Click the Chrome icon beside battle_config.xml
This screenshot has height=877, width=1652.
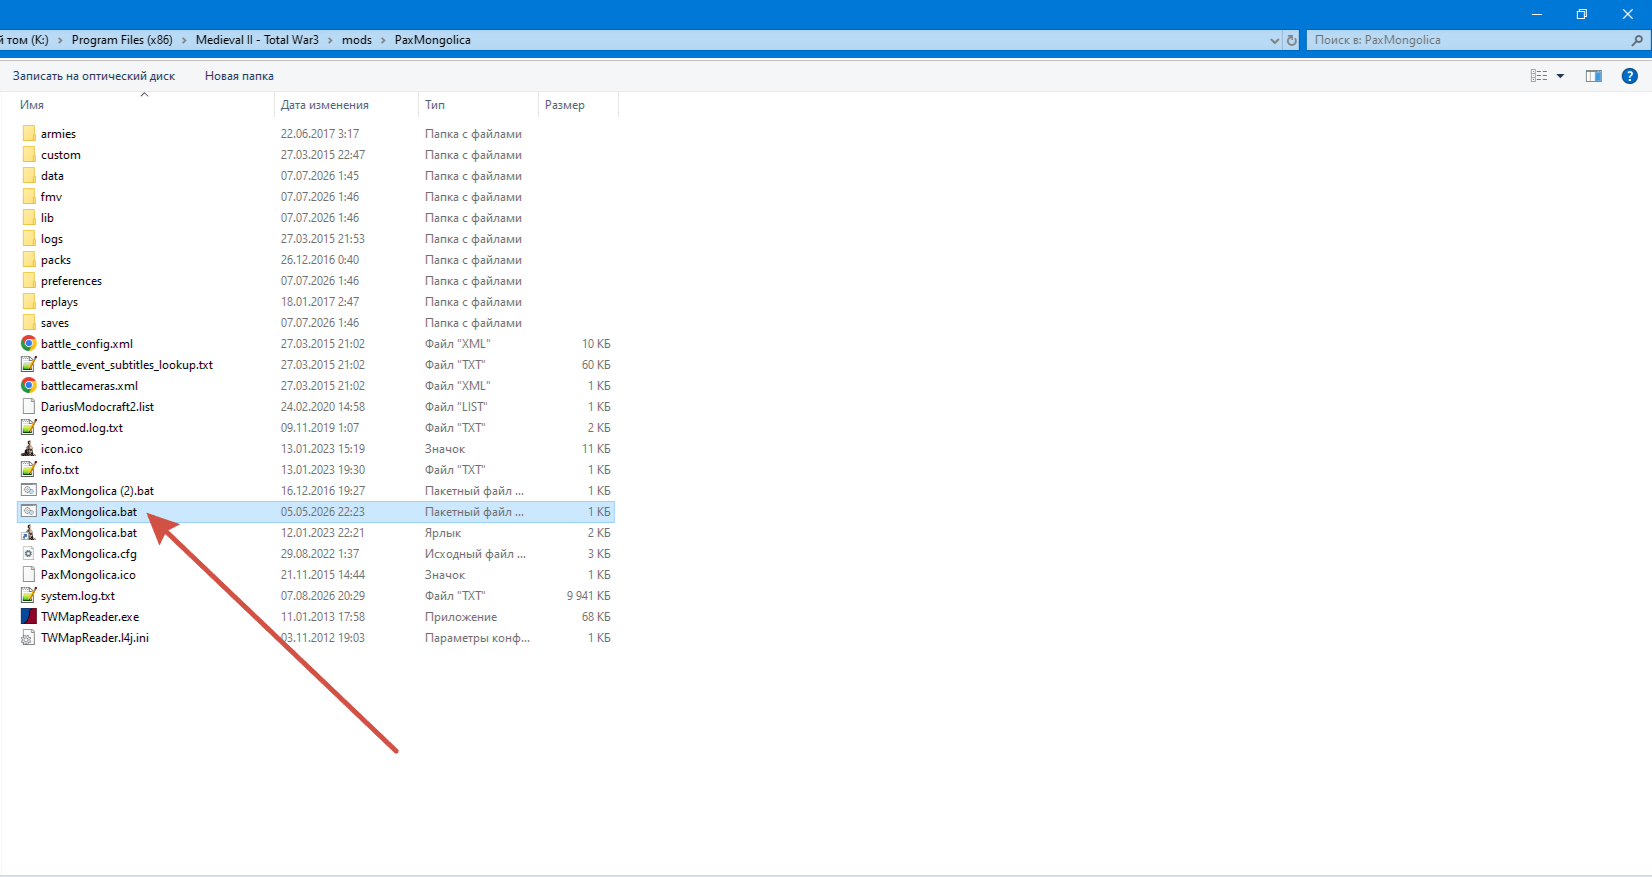pos(28,344)
